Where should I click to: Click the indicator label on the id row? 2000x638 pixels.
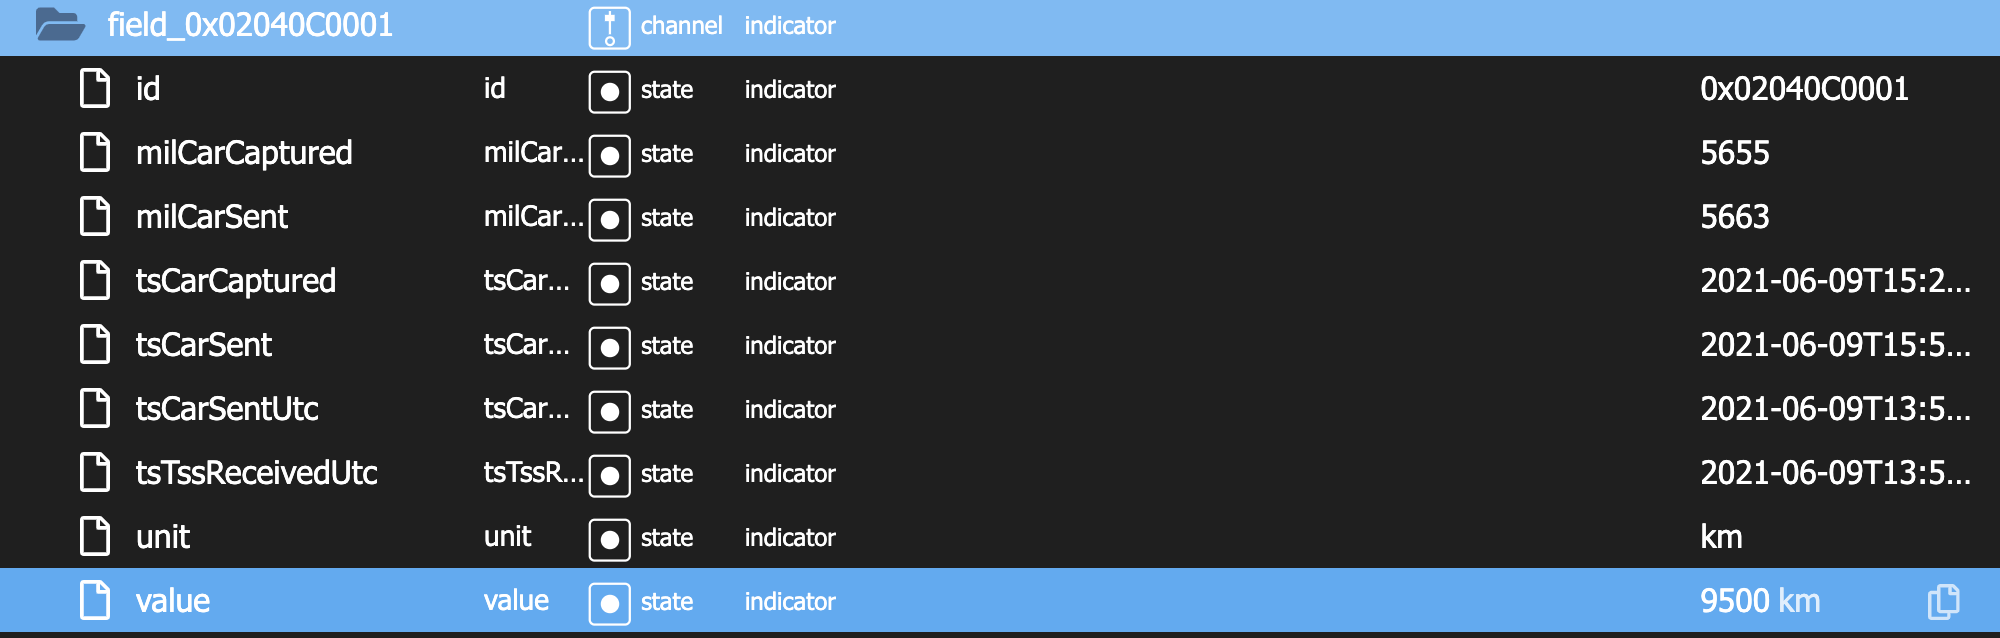789,89
